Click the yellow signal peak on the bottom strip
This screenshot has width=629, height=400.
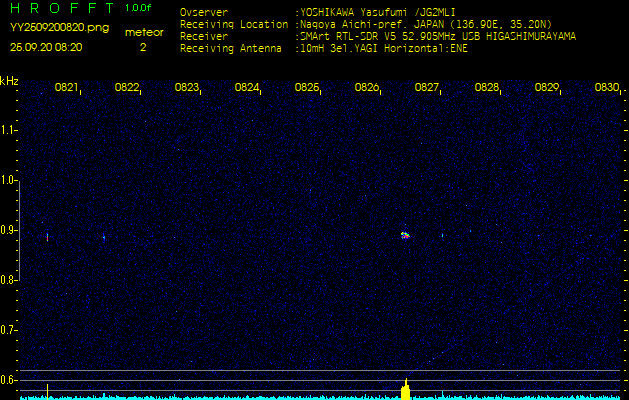pos(405,387)
